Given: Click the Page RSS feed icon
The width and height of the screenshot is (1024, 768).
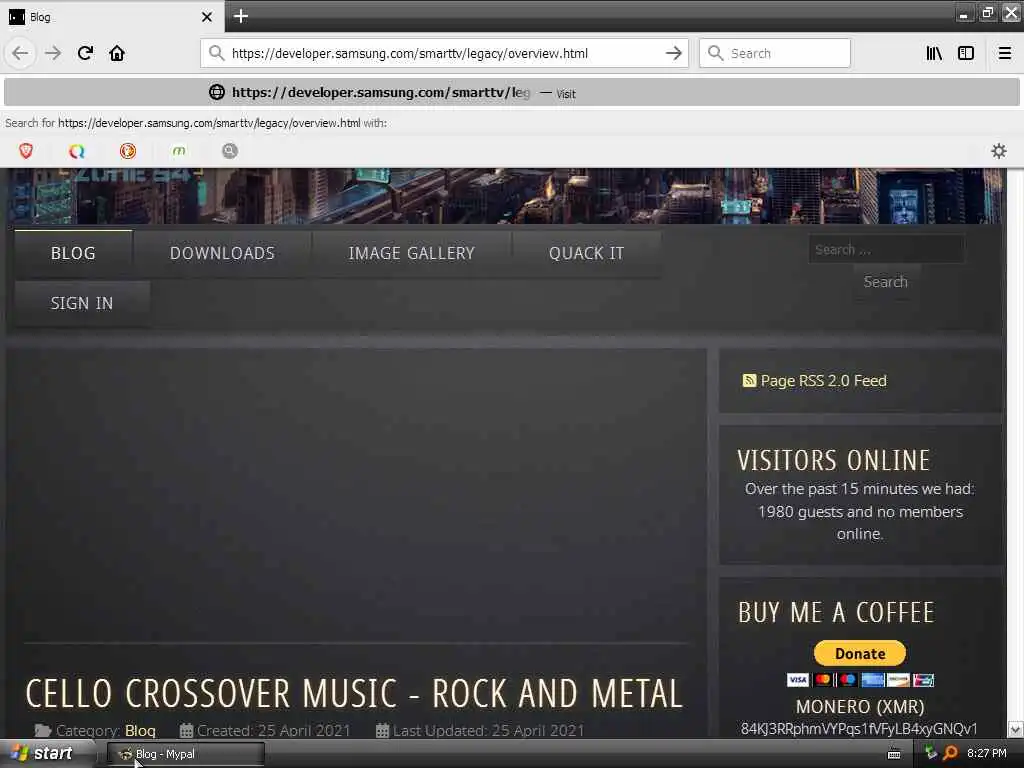Looking at the screenshot, I should (749, 380).
